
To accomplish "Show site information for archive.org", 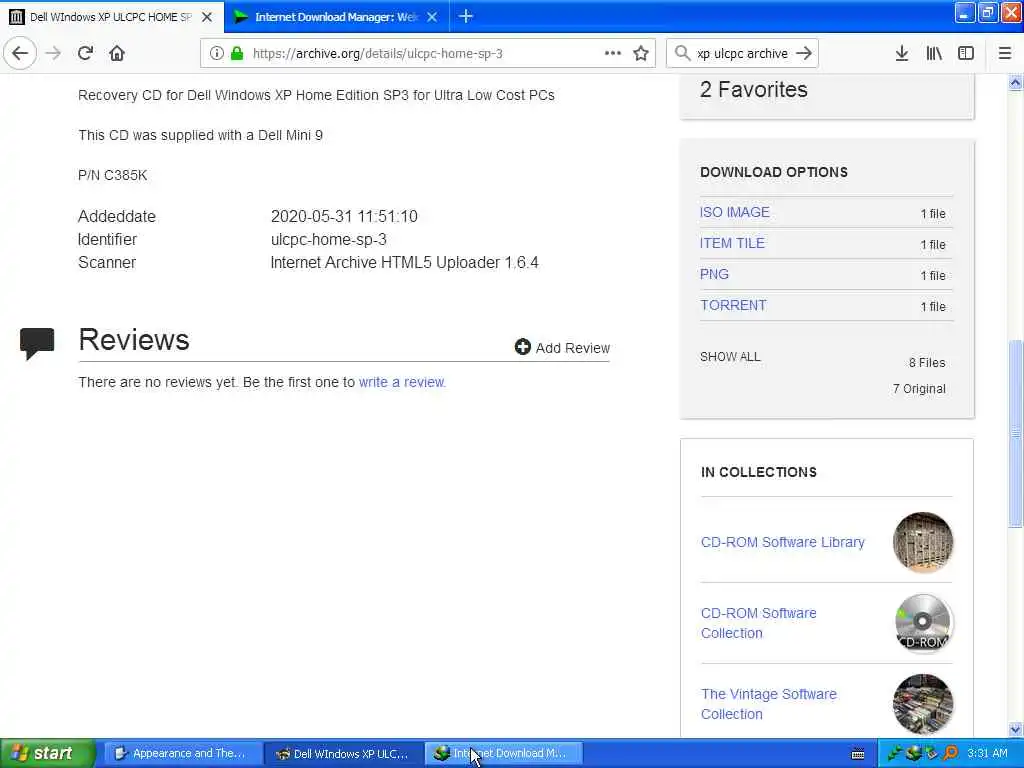I will click(x=217, y=54).
